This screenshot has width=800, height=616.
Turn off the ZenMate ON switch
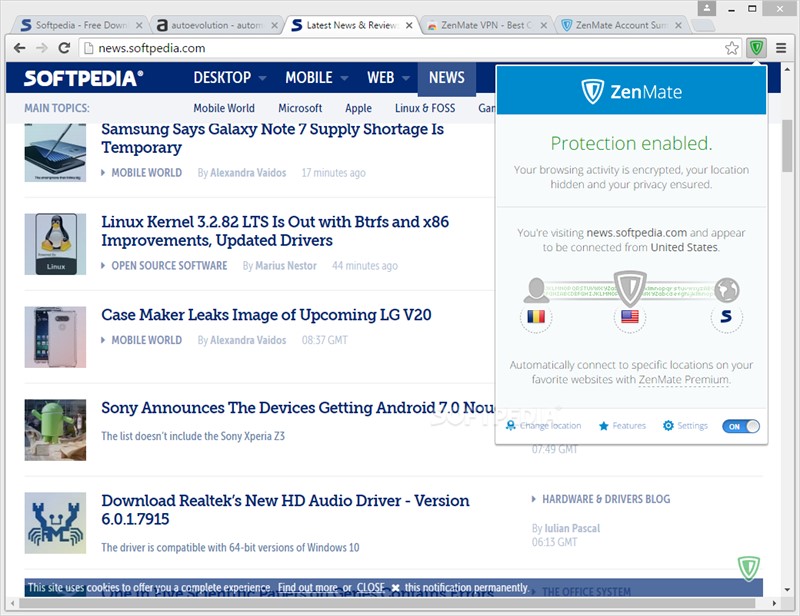click(741, 426)
